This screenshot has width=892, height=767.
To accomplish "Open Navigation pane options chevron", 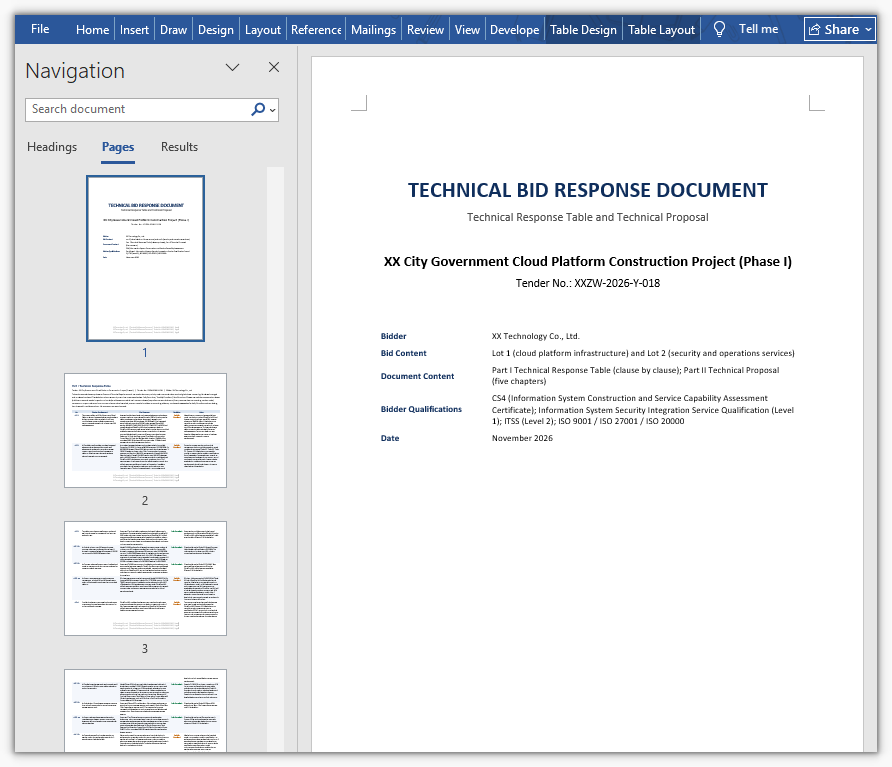I will [232, 67].
